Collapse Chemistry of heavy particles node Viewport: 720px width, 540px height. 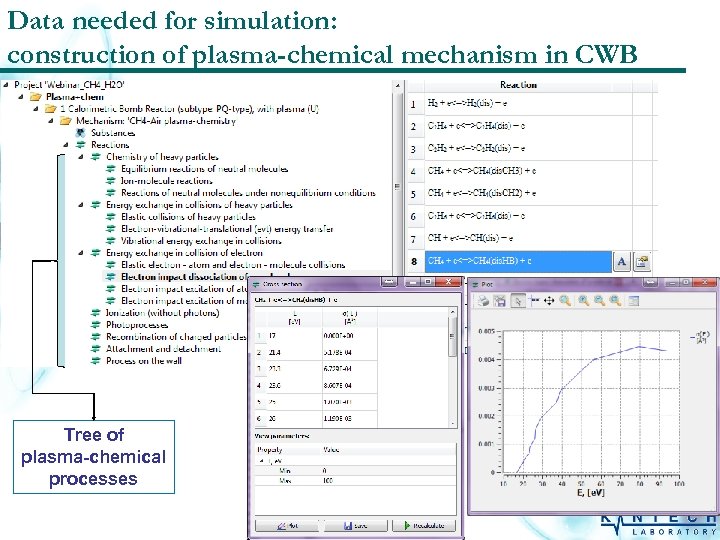81,157
